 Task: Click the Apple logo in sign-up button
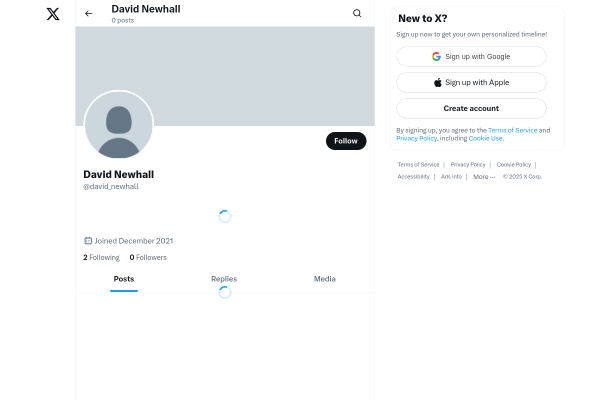tap(438, 82)
